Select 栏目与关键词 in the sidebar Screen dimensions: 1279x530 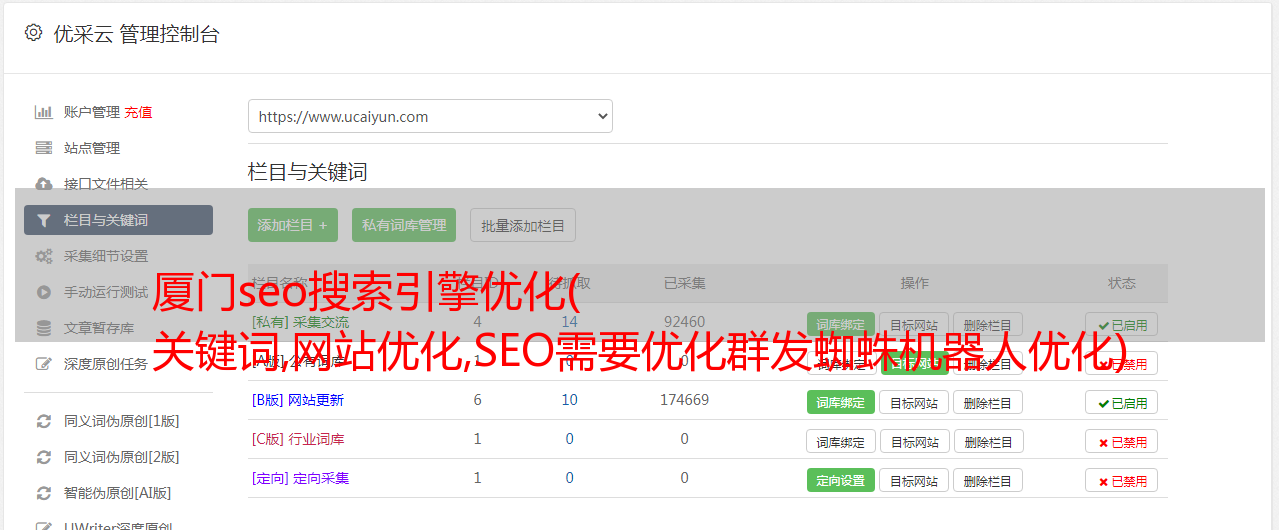click(x=118, y=220)
